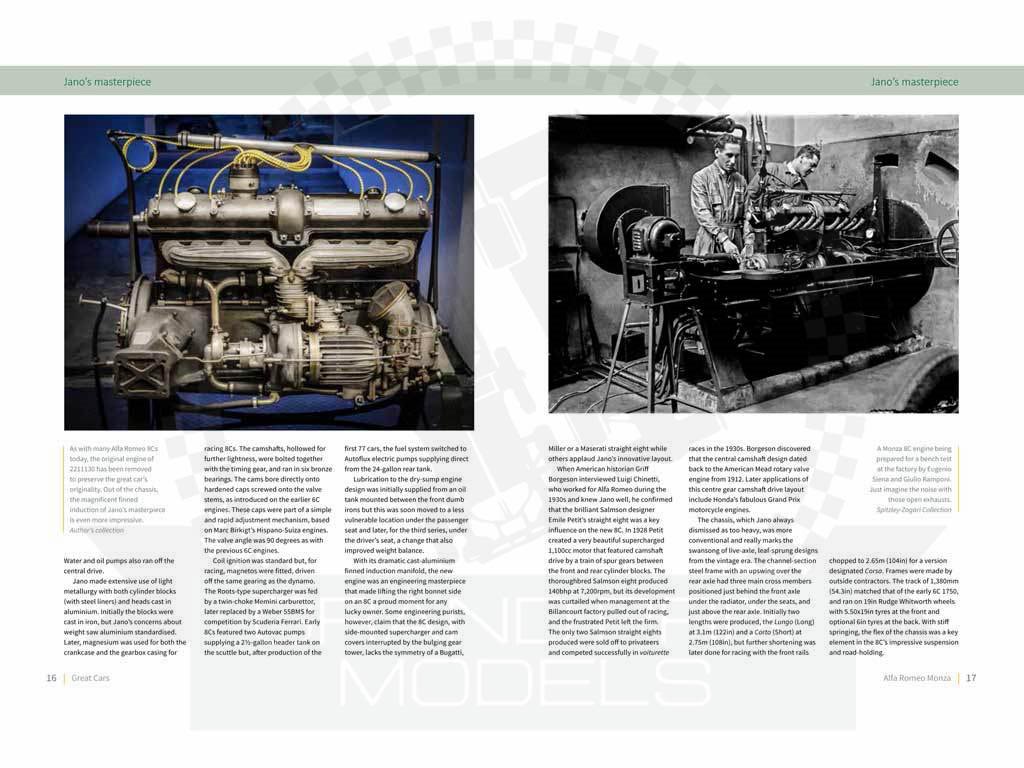The width and height of the screenshot is (1024, 768).
Task: Open the colour 8C engine photograph
Action: (269, 271)
